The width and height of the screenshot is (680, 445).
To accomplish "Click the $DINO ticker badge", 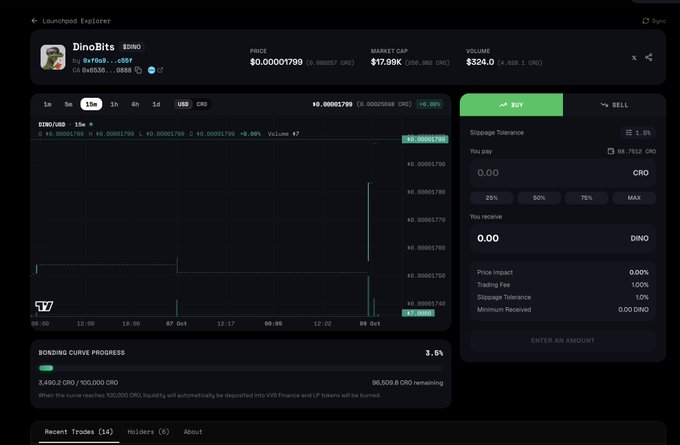I will pos(131,46).
